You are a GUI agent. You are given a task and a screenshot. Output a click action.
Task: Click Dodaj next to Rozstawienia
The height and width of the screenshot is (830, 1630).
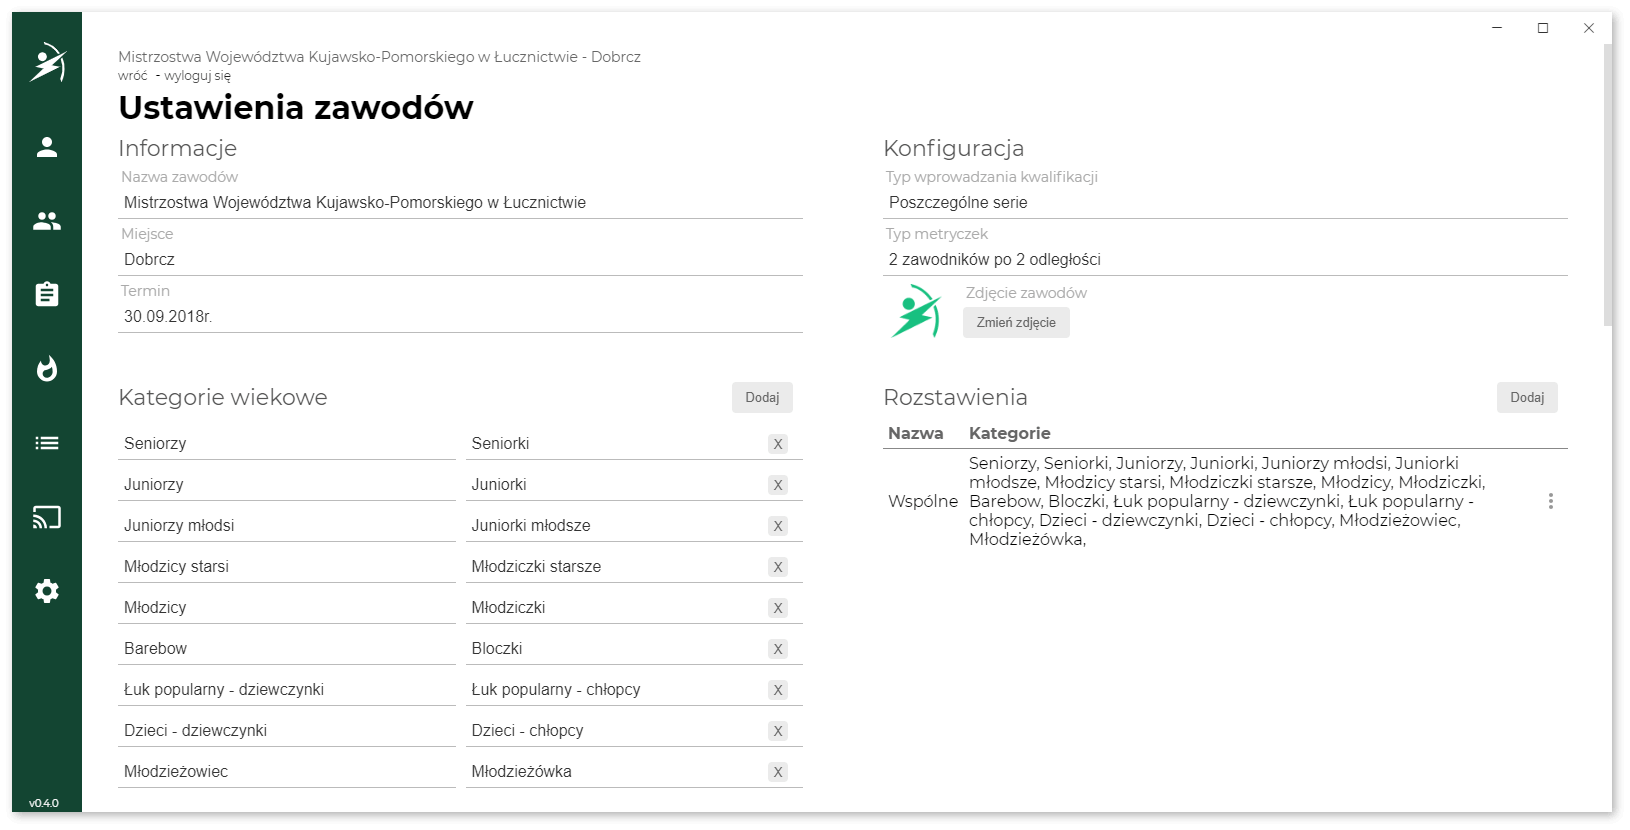tap(1527, 397)
